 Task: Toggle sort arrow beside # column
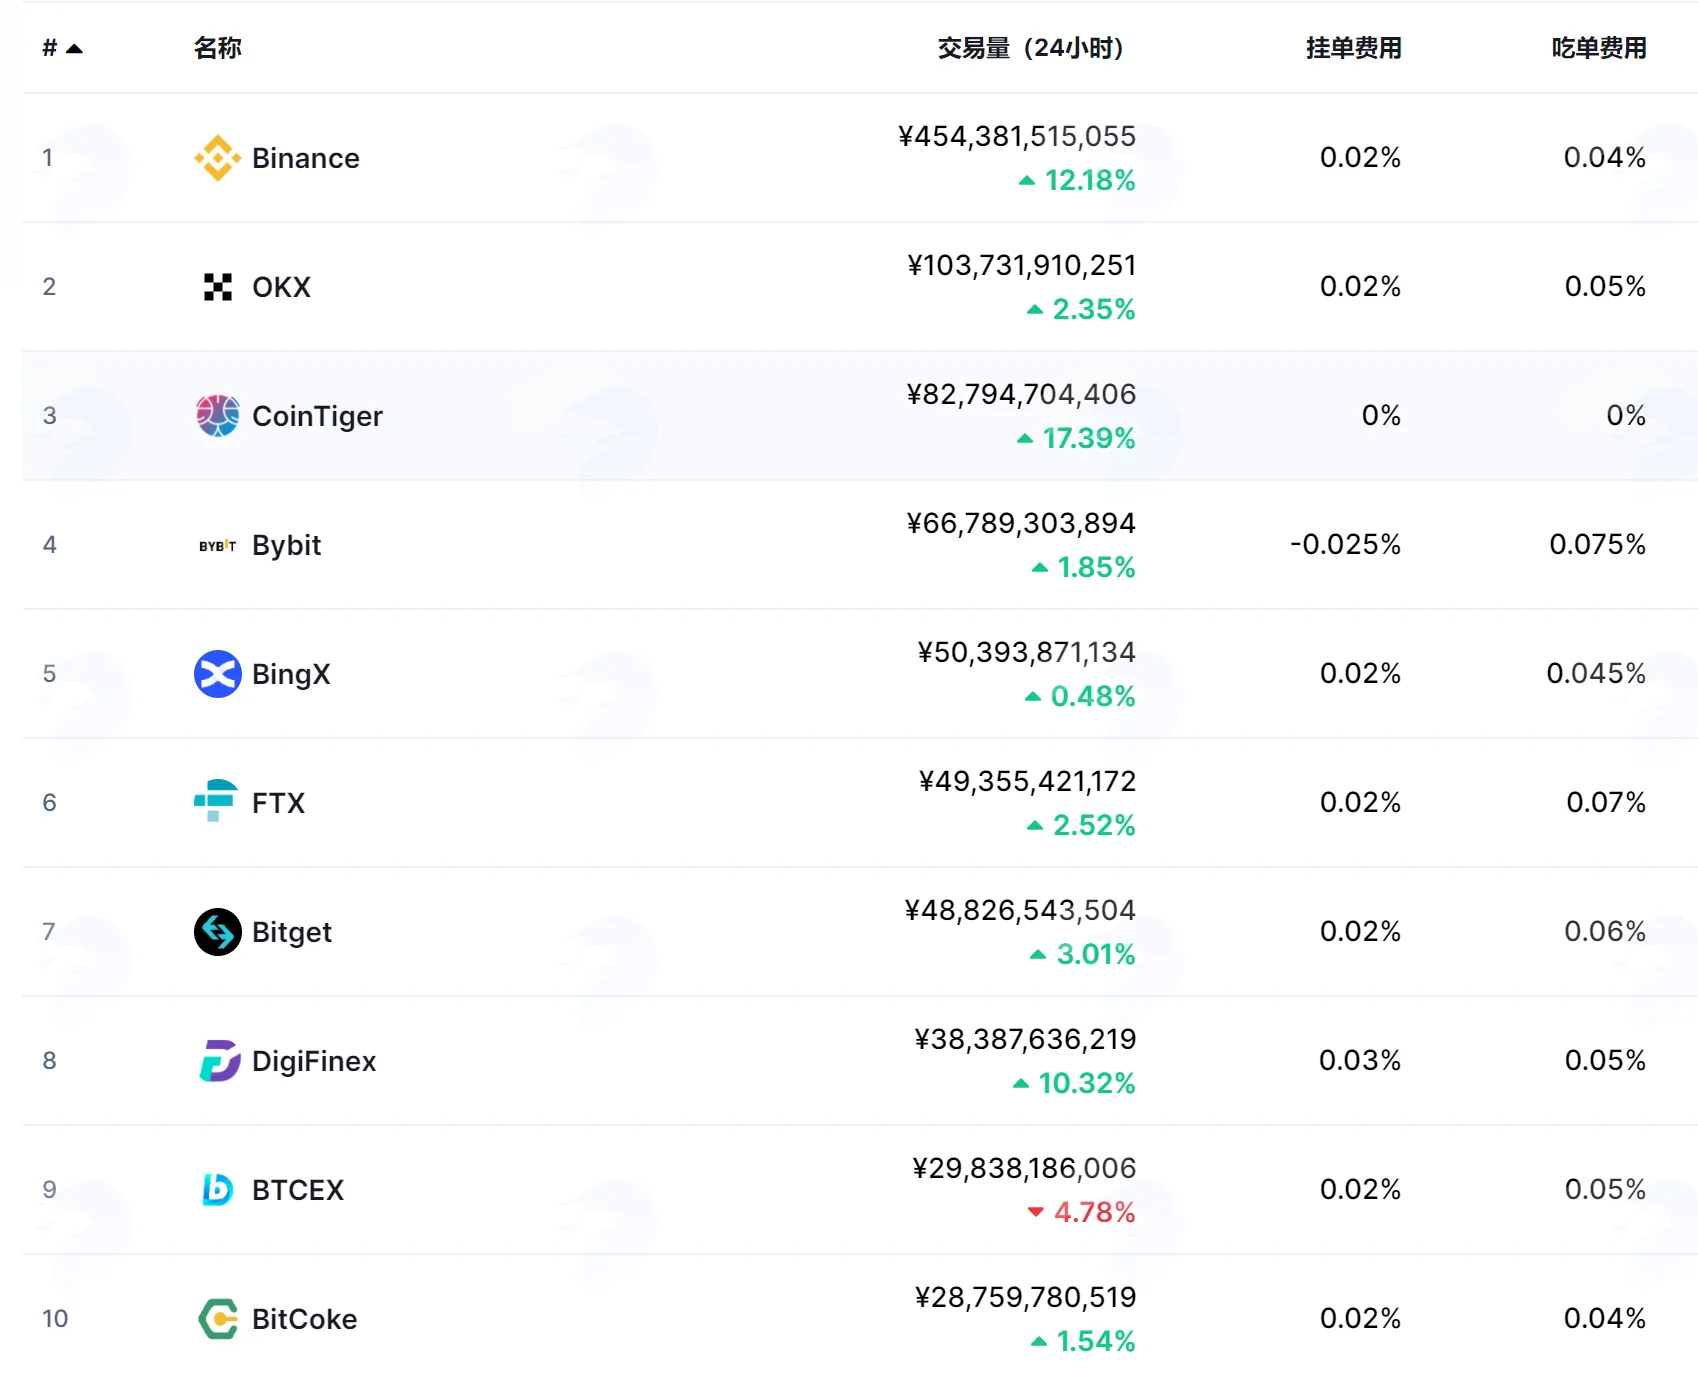point(74,48)
